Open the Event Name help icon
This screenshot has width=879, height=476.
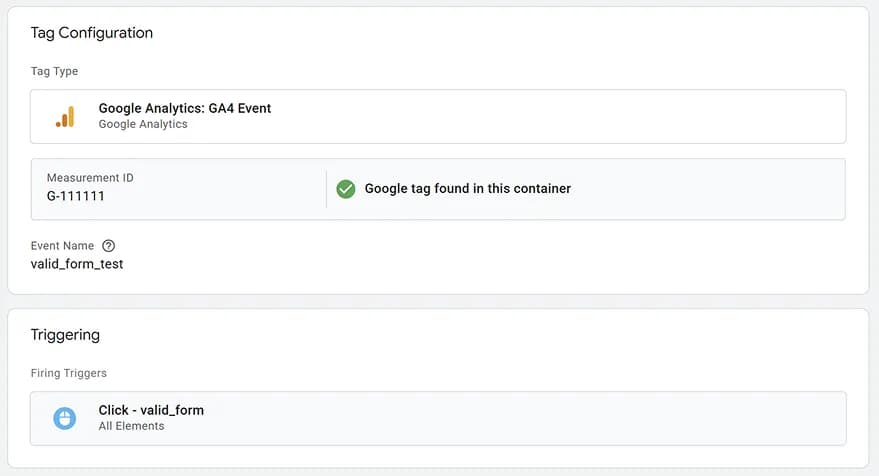(x=109, y=246)
